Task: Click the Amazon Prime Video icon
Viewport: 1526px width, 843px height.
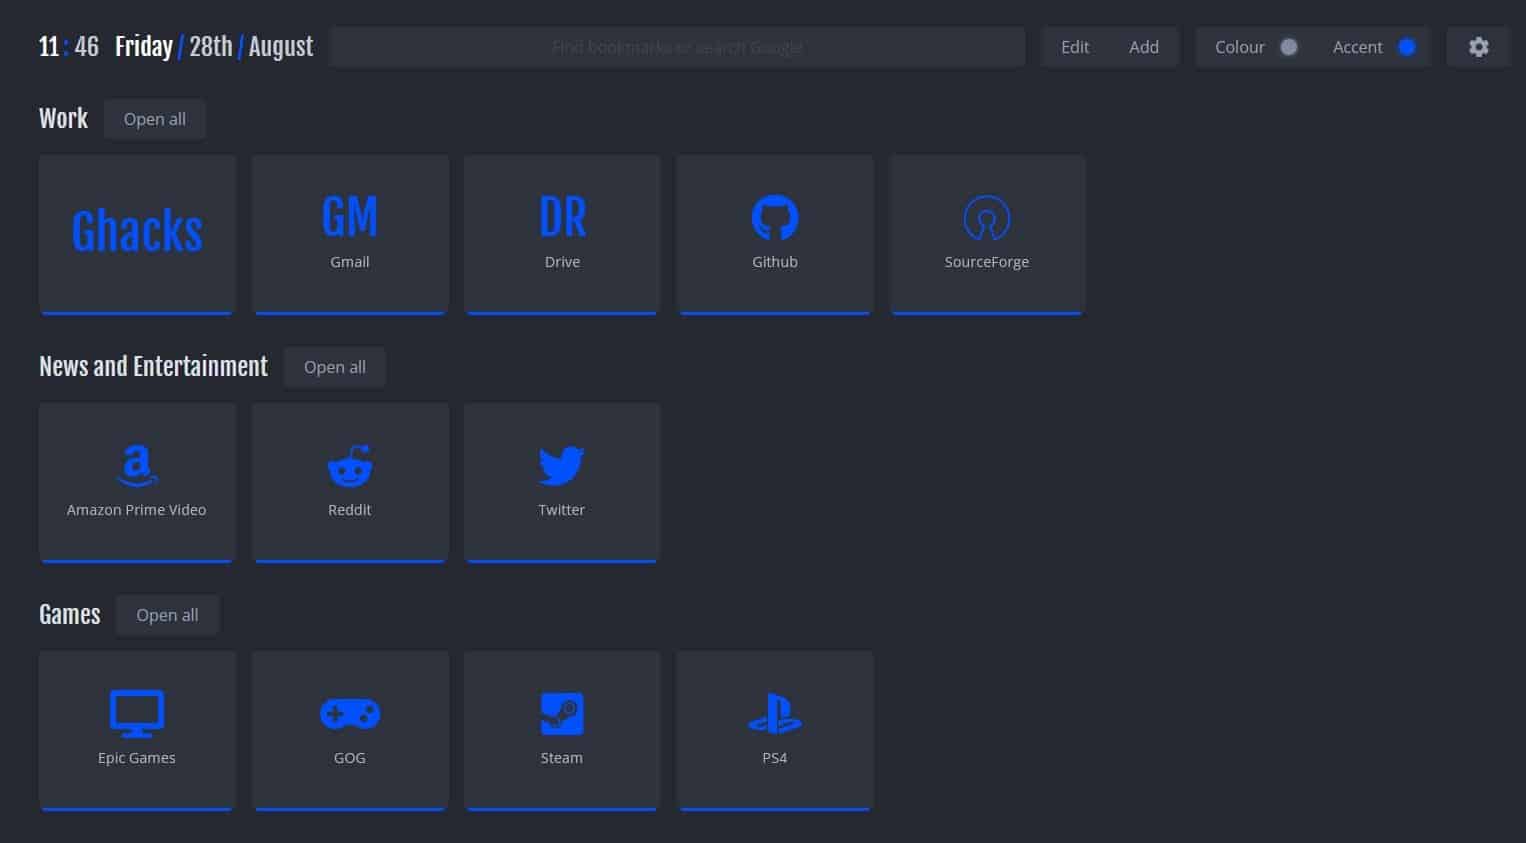Action: click(136, 463)
